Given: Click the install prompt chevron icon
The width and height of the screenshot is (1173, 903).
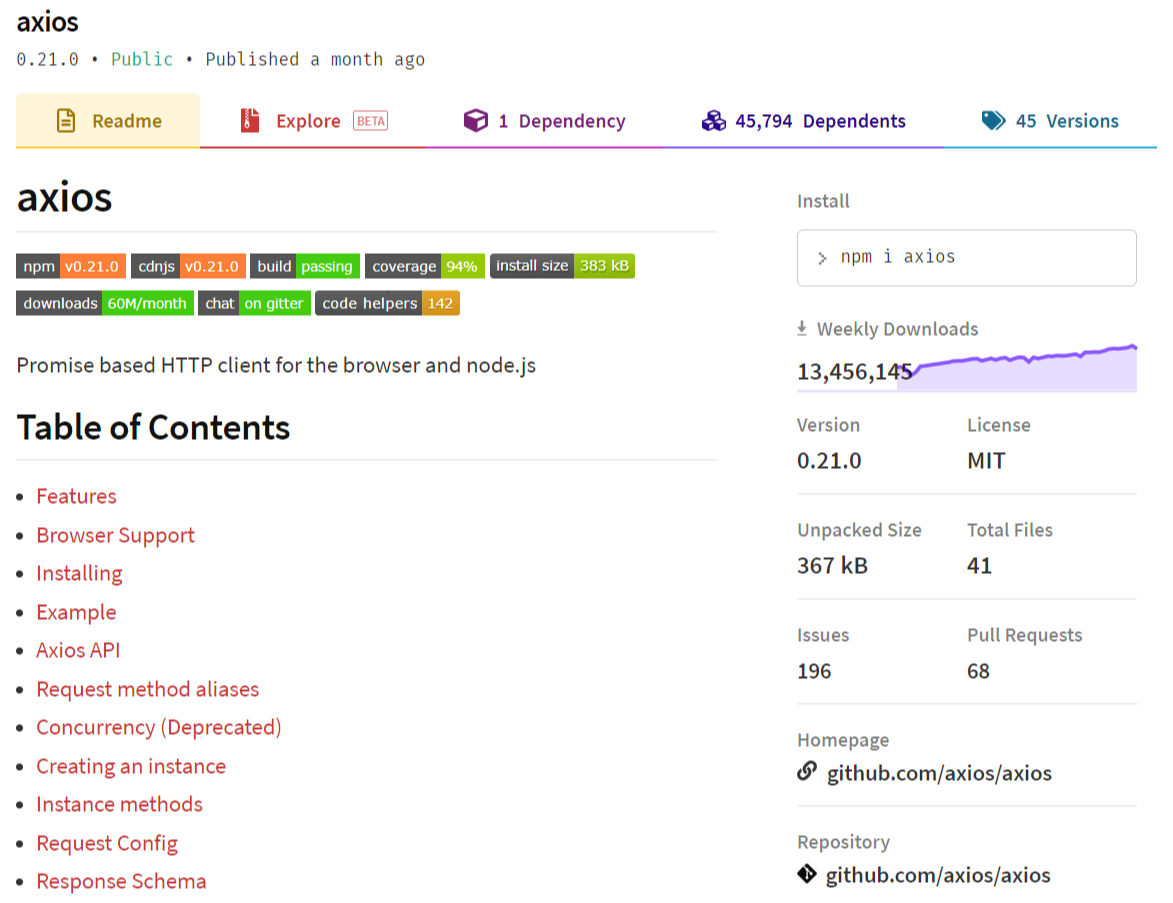Looking at the screenshot, I should tap(822, 258).
